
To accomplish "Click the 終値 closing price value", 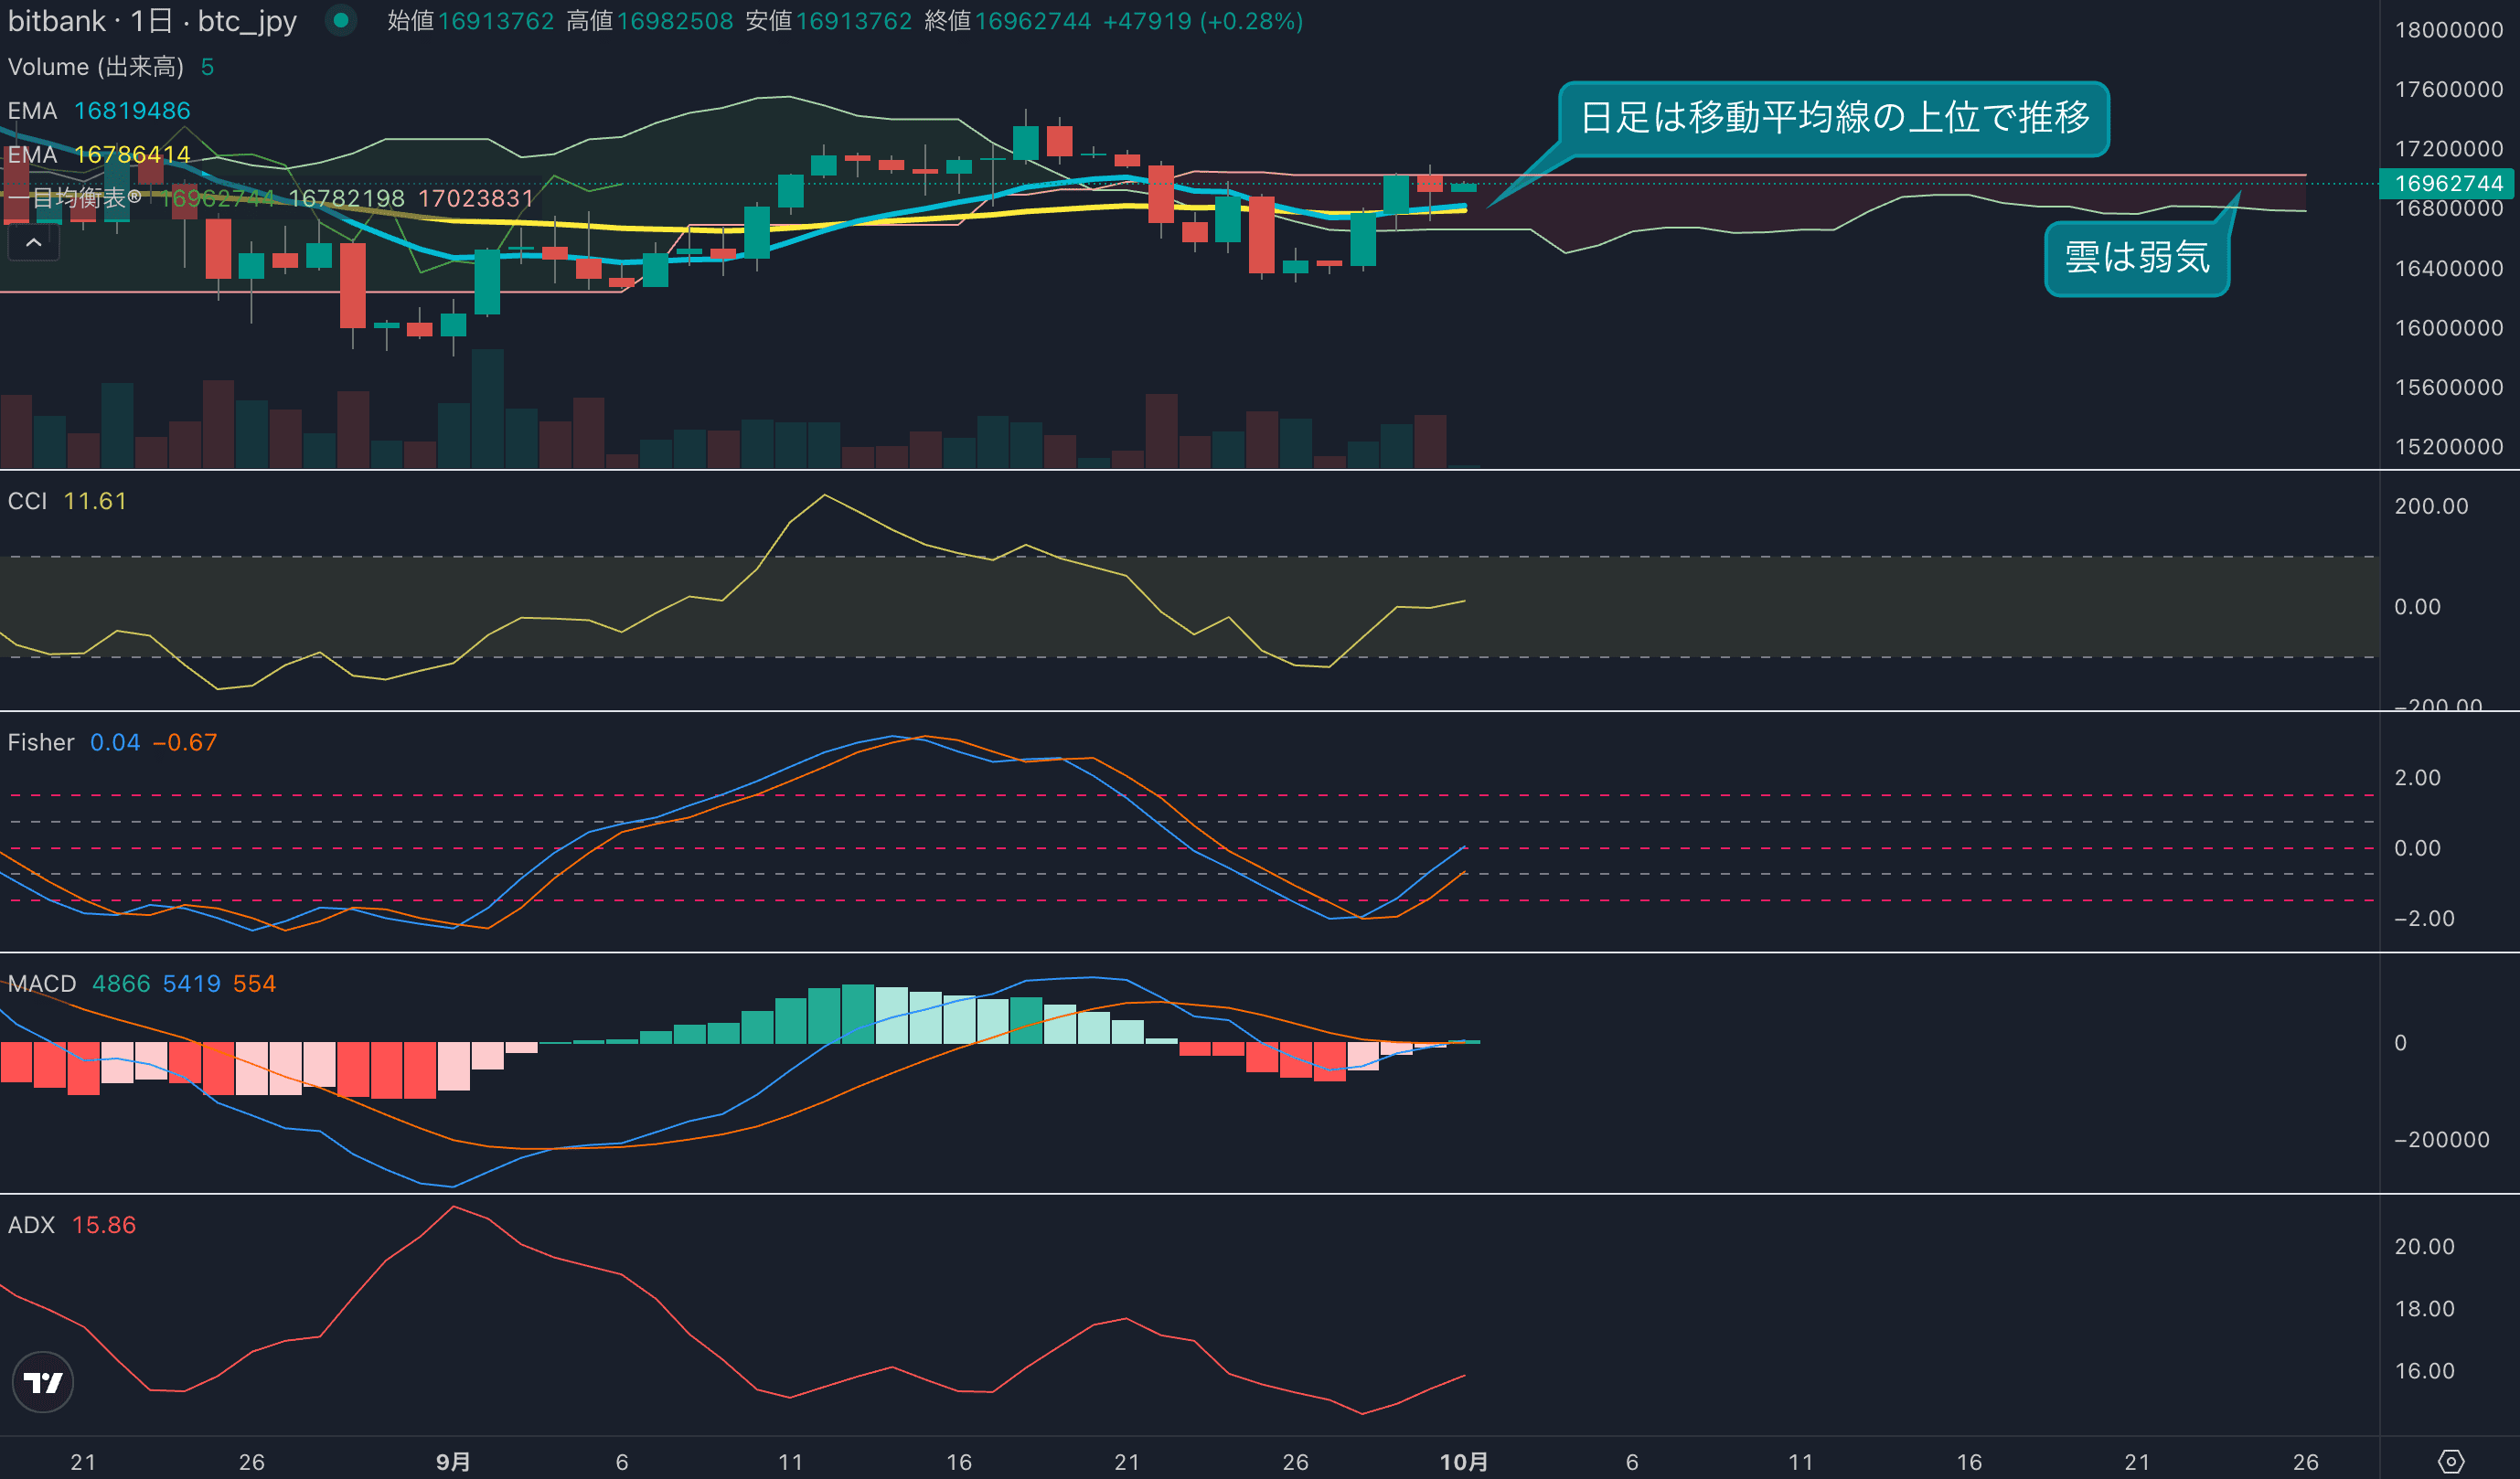I will click(x=1032, y=21).
